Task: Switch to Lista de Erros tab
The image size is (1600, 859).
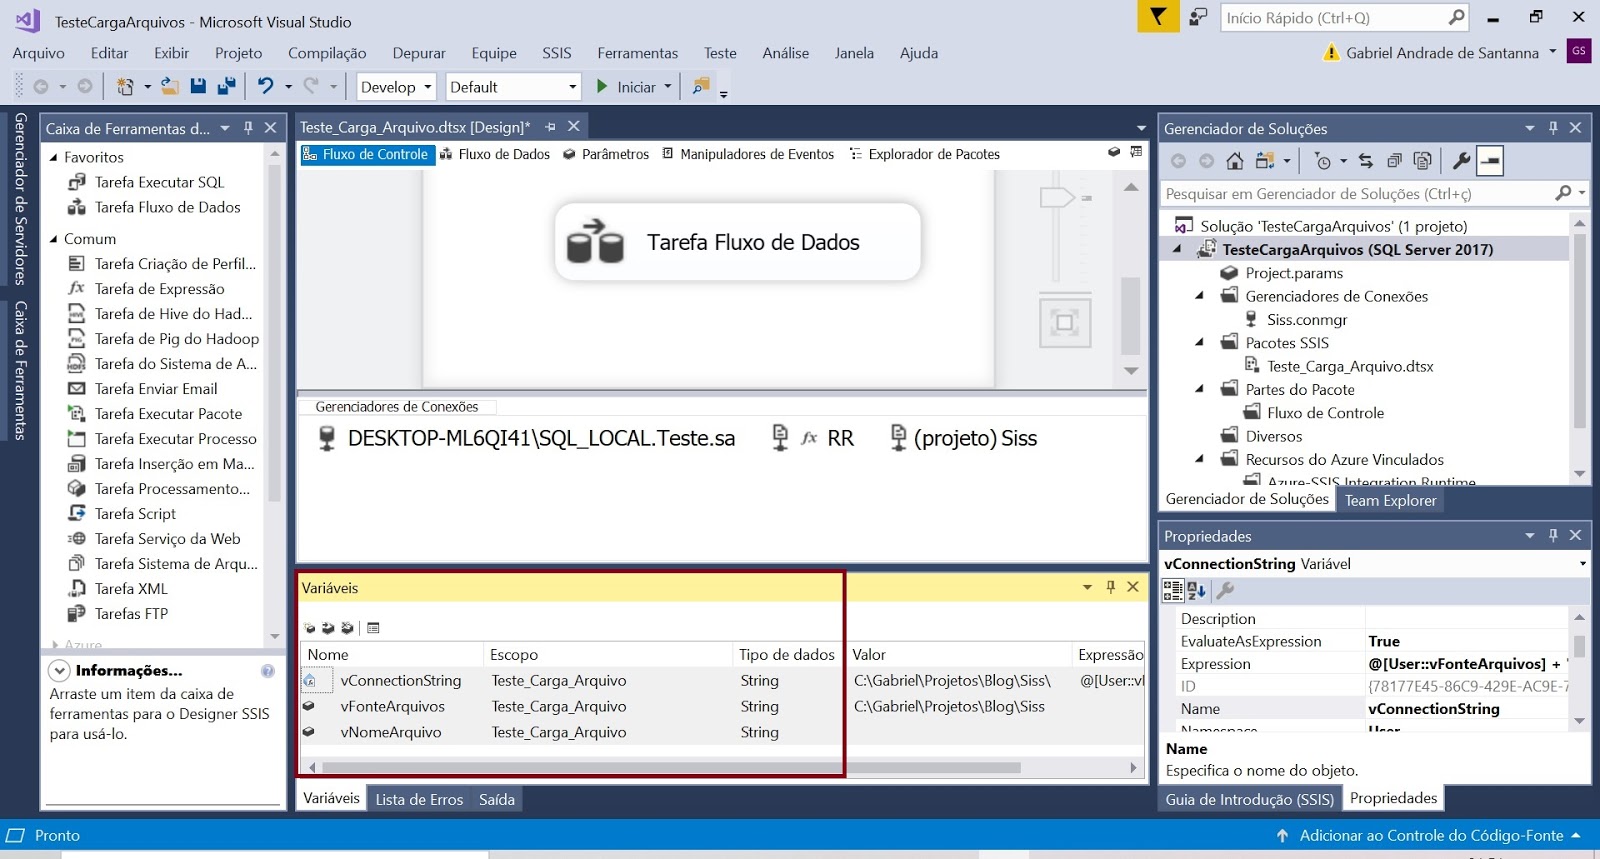Action: (419, 799)
